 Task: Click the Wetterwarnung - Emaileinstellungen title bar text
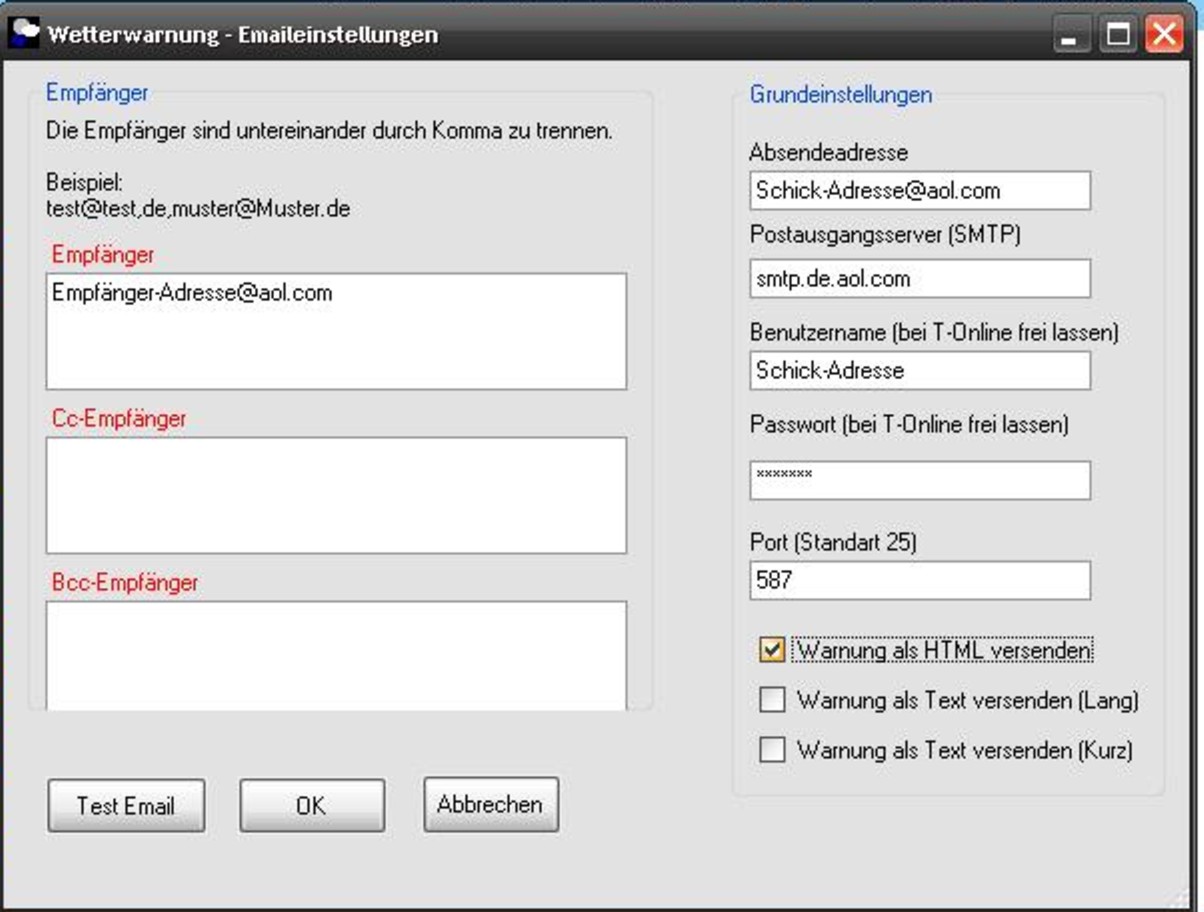point(243,35)
